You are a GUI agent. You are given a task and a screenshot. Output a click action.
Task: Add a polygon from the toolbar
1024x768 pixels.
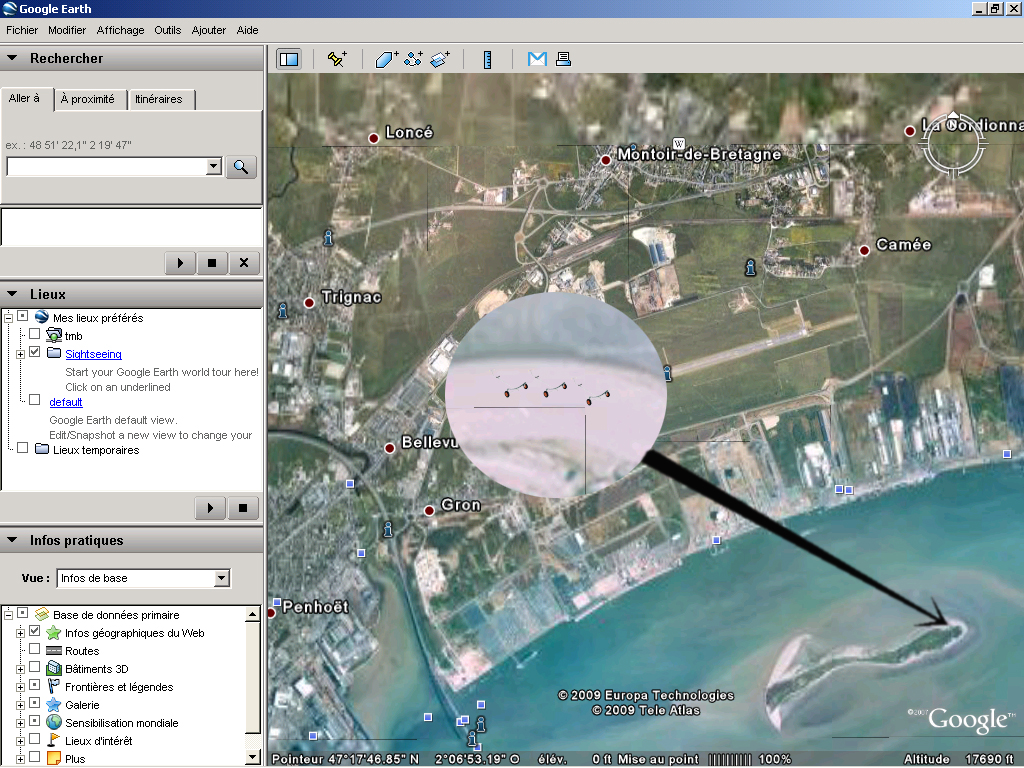(387, 59)
